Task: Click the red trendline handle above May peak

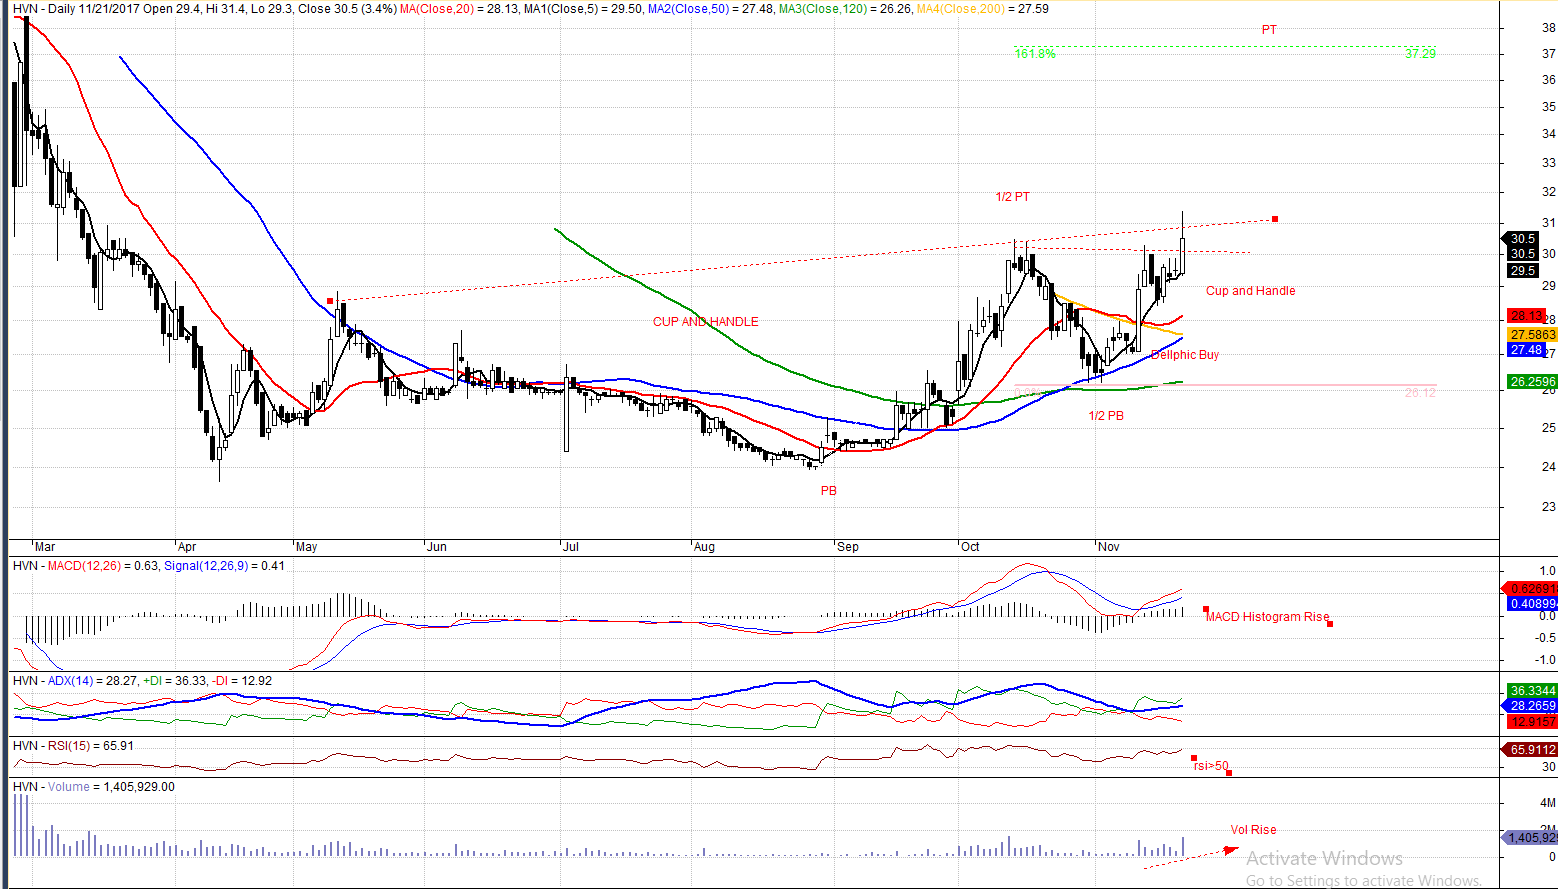Action: point(330,300)
